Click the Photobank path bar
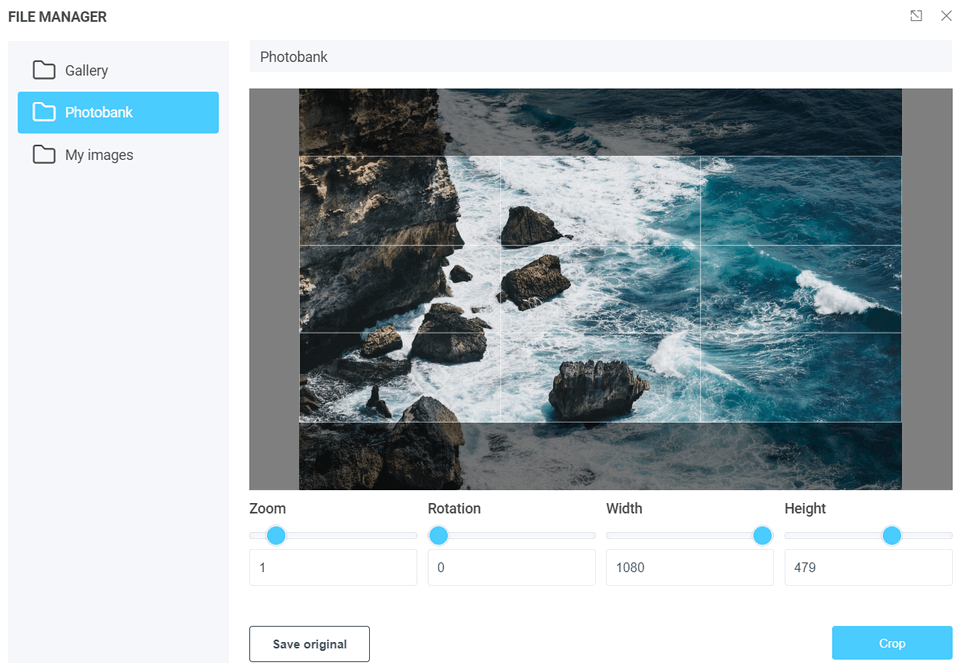This screenshot has height=667, width=960. tap(600, 57)
